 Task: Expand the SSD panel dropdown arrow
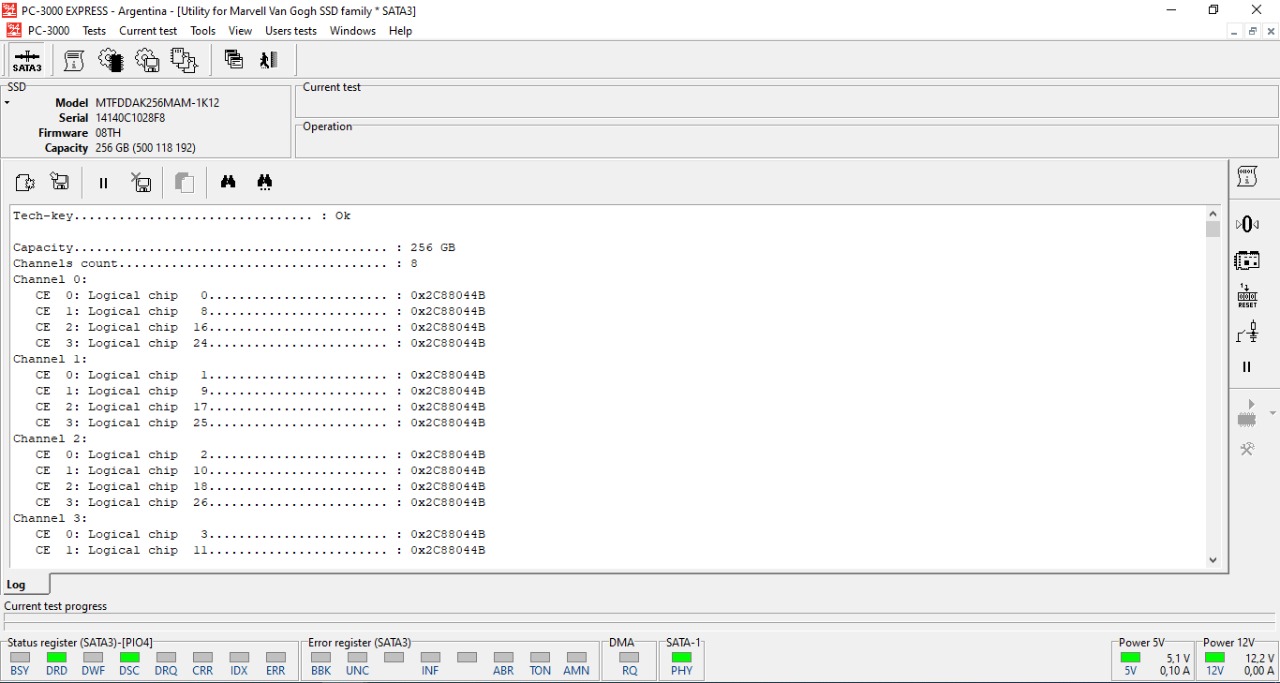tap(7, 103)
